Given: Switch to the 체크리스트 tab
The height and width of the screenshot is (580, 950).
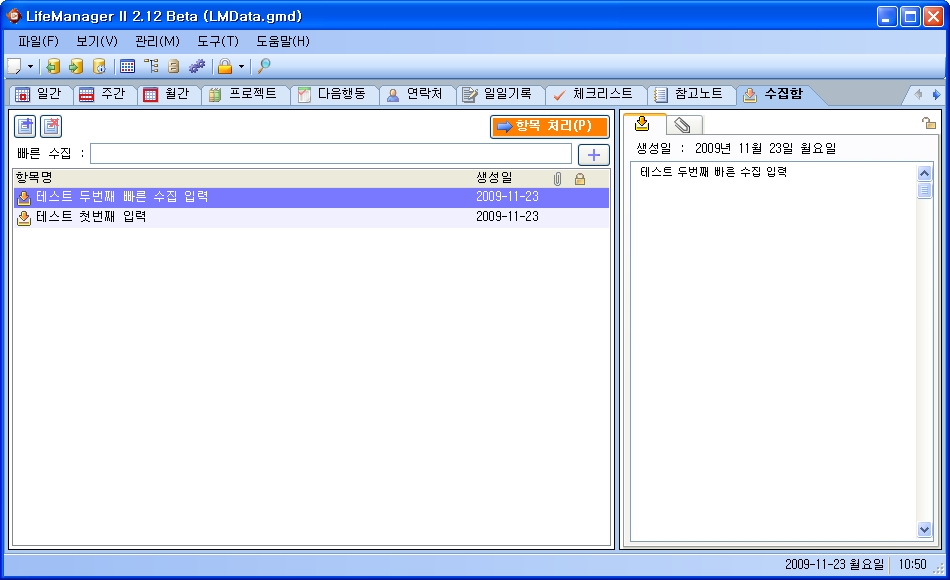Looking at the screenshot, I should pos(595,94).
